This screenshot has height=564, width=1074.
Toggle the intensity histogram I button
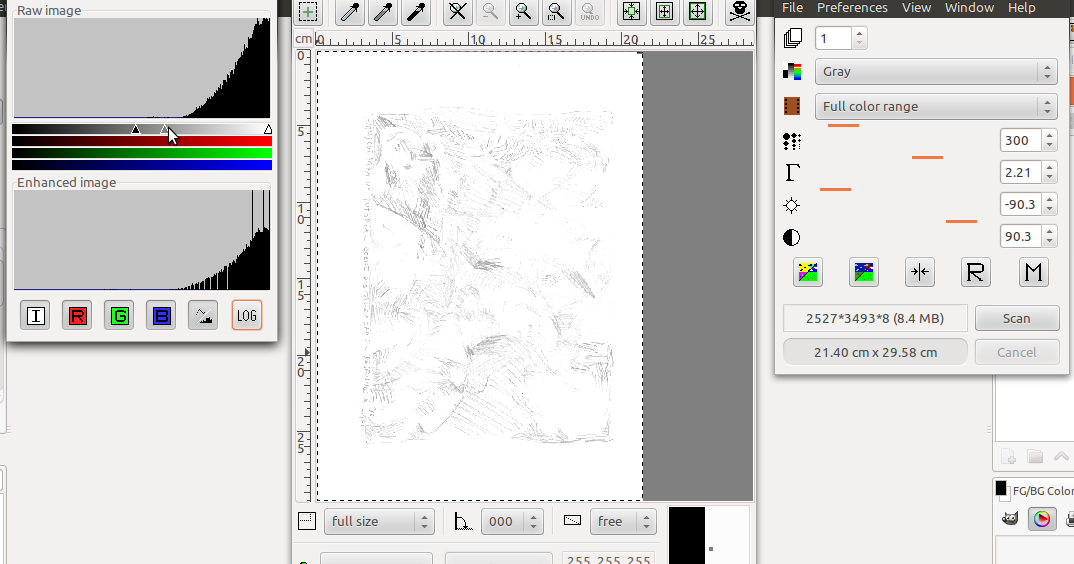[35, 316]
